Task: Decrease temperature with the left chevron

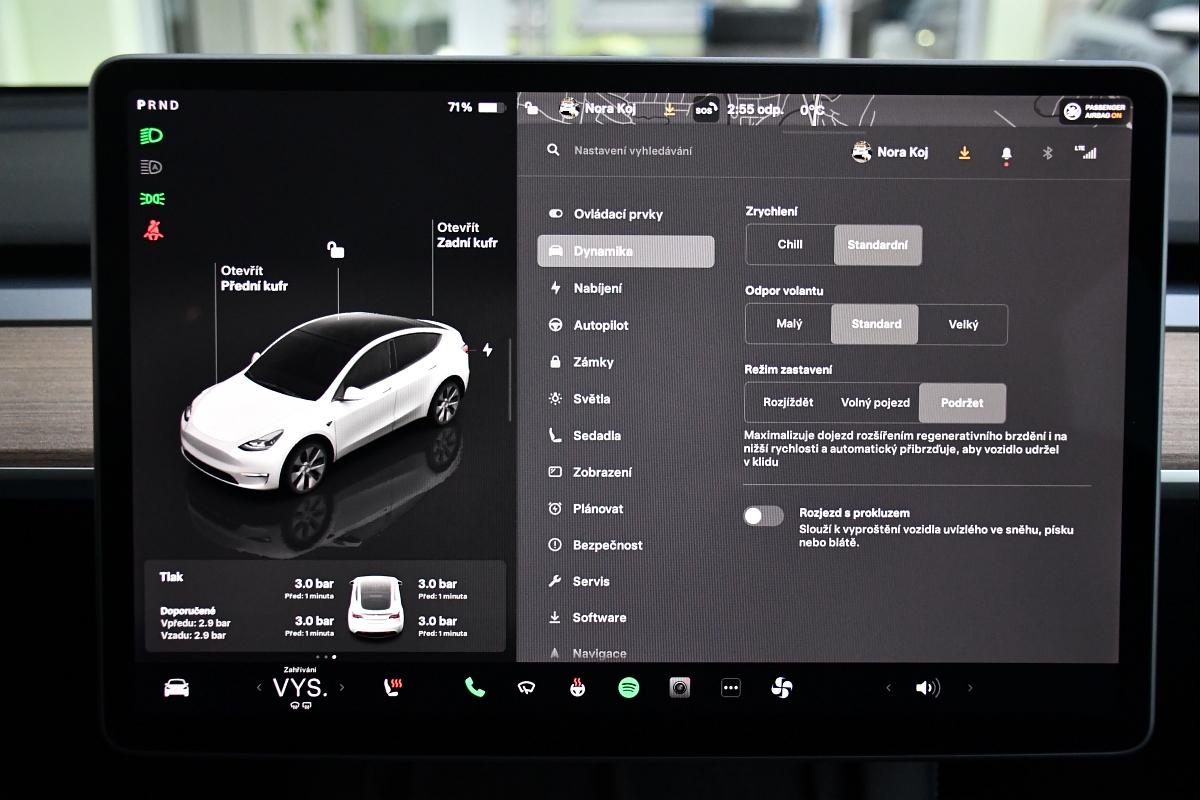Action: (x=259, y=687)
